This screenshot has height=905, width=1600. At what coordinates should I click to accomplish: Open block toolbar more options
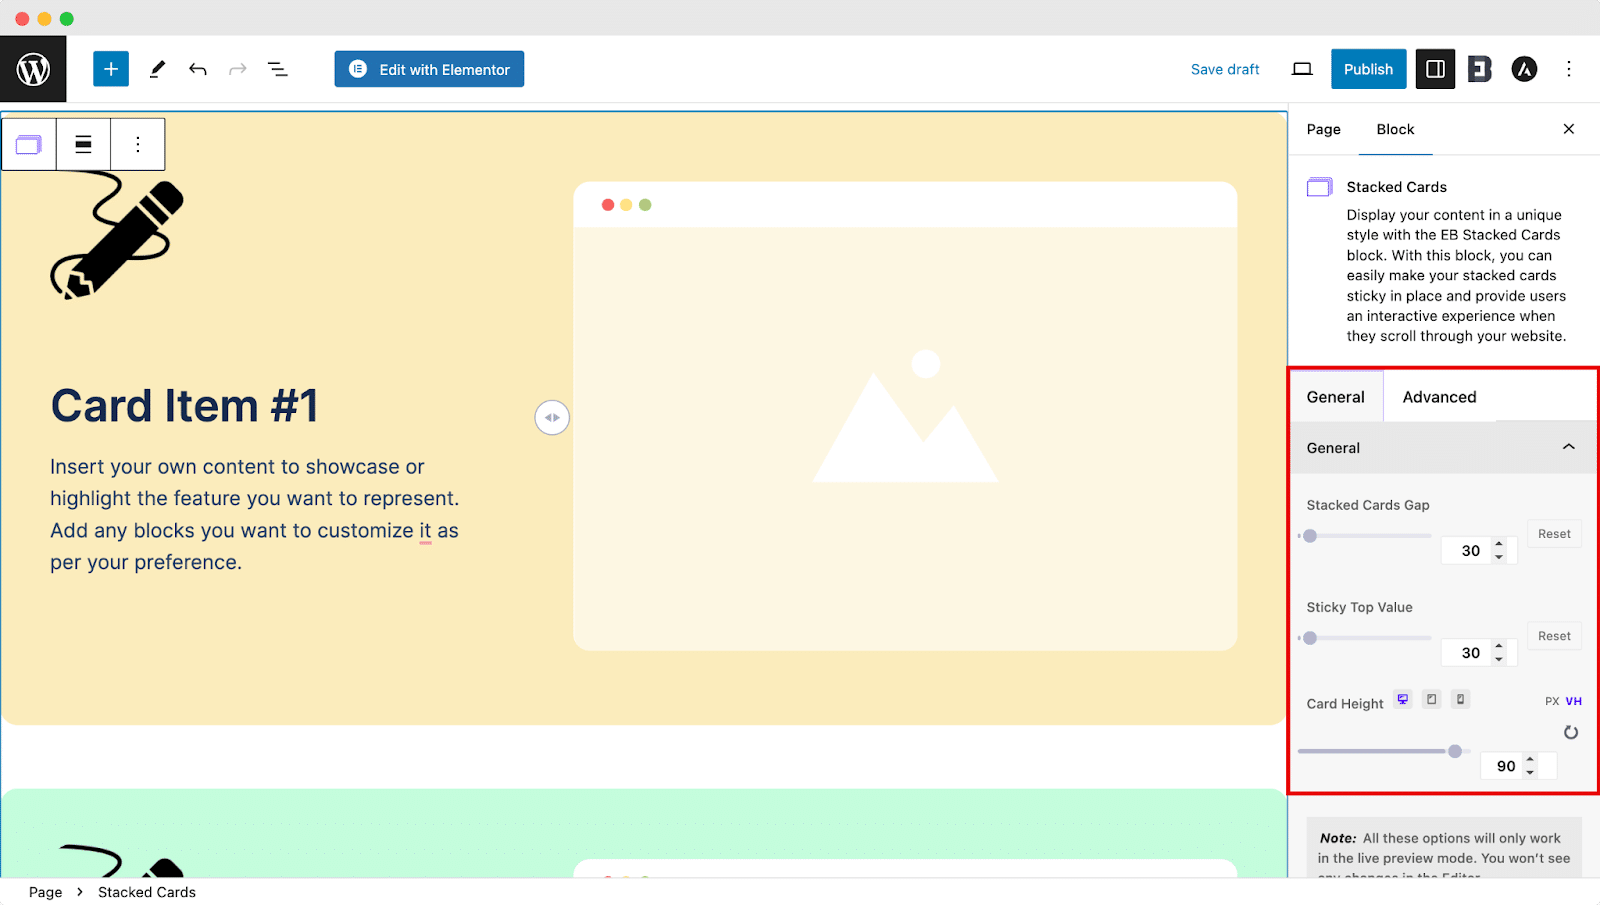pos(138,145)
